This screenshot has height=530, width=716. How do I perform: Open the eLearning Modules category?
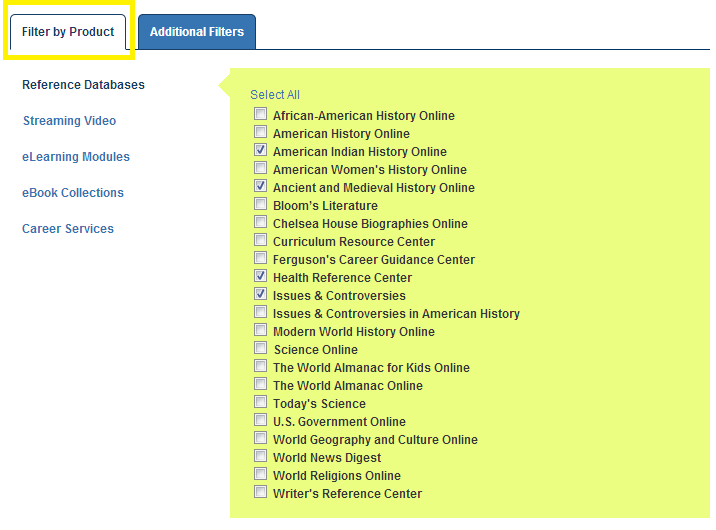pyautogui.click(x=76, y=157)
